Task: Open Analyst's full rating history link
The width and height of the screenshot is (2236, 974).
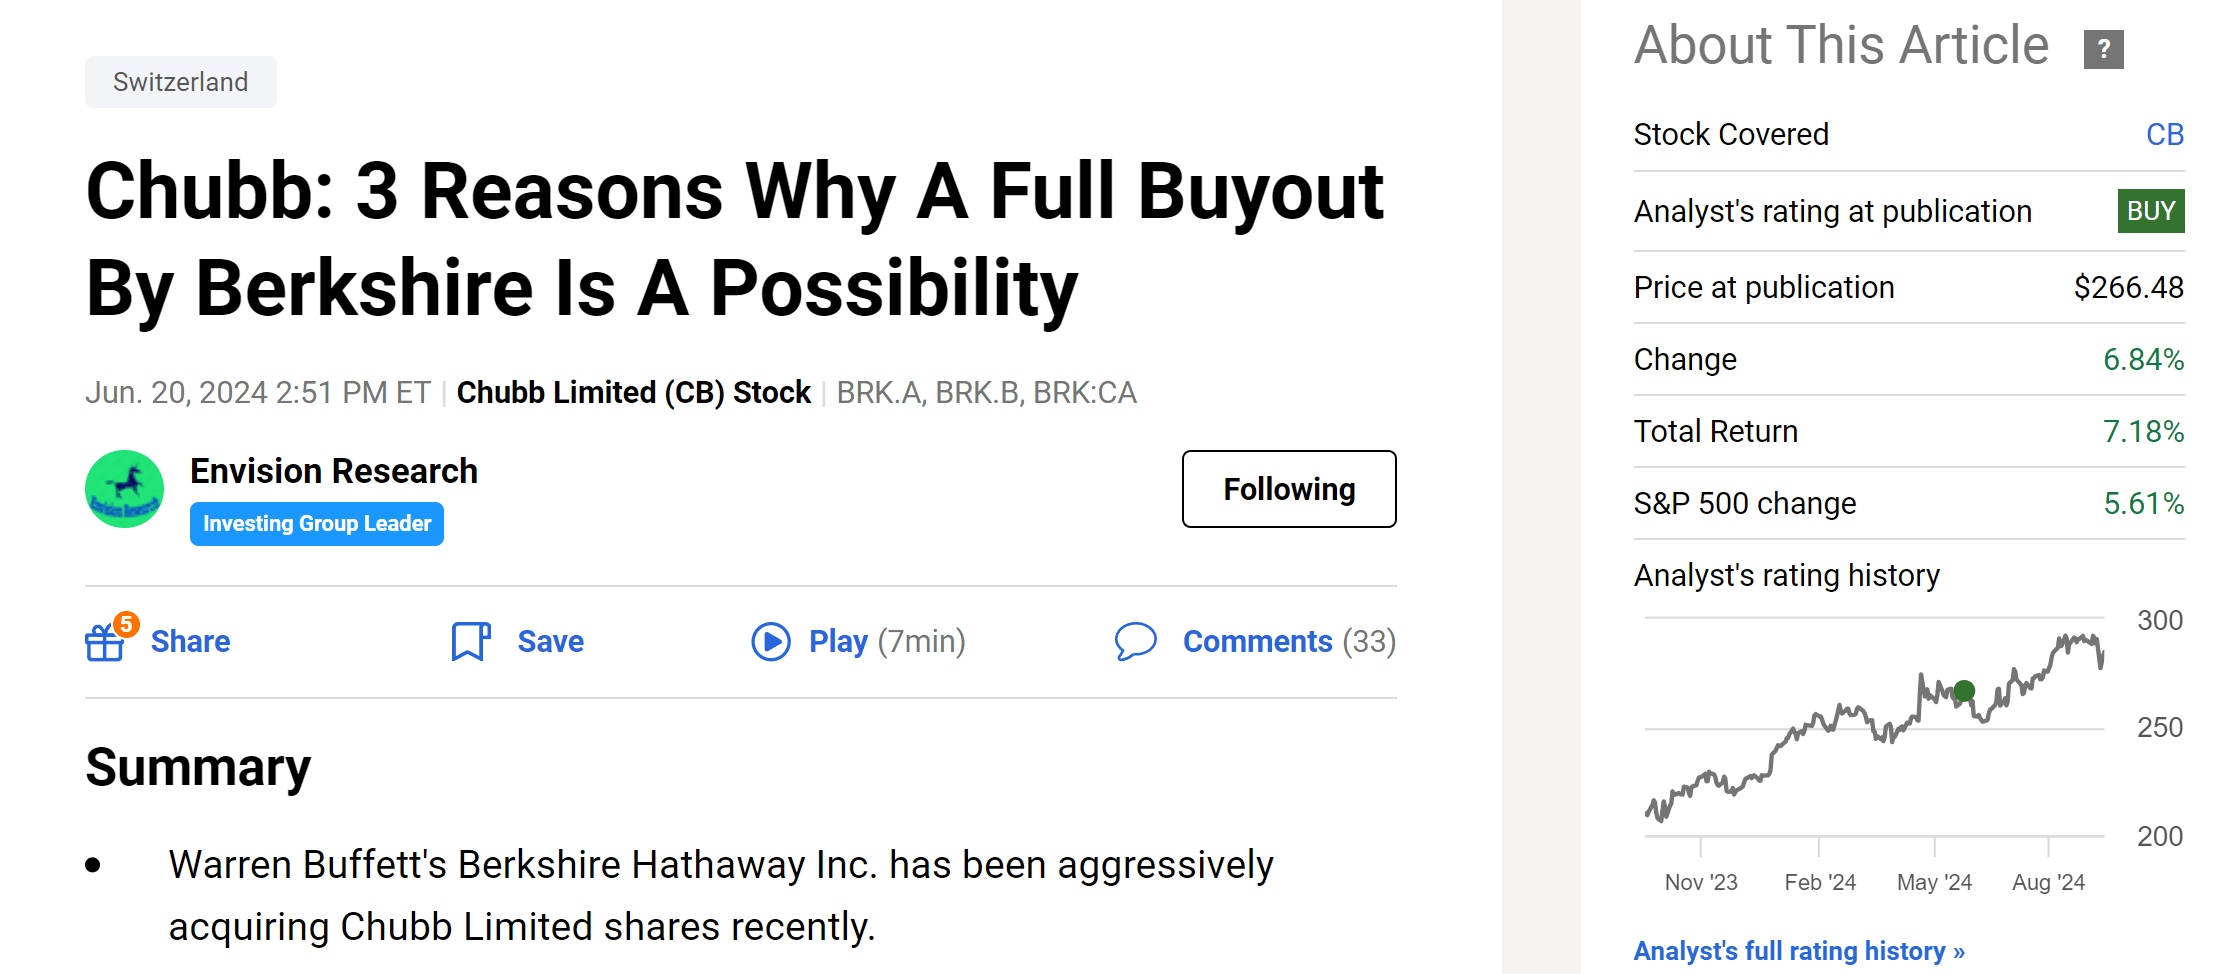Action: 1796,950
